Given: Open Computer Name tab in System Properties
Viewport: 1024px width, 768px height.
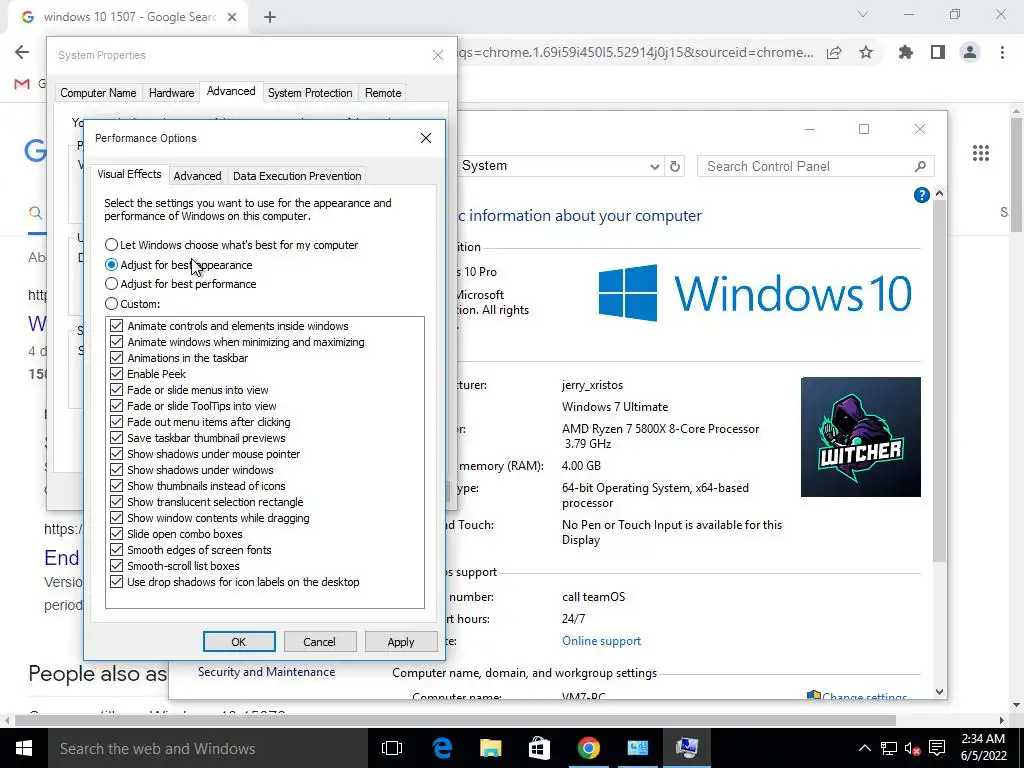Looking at the screenshot, I should (98, 93).
